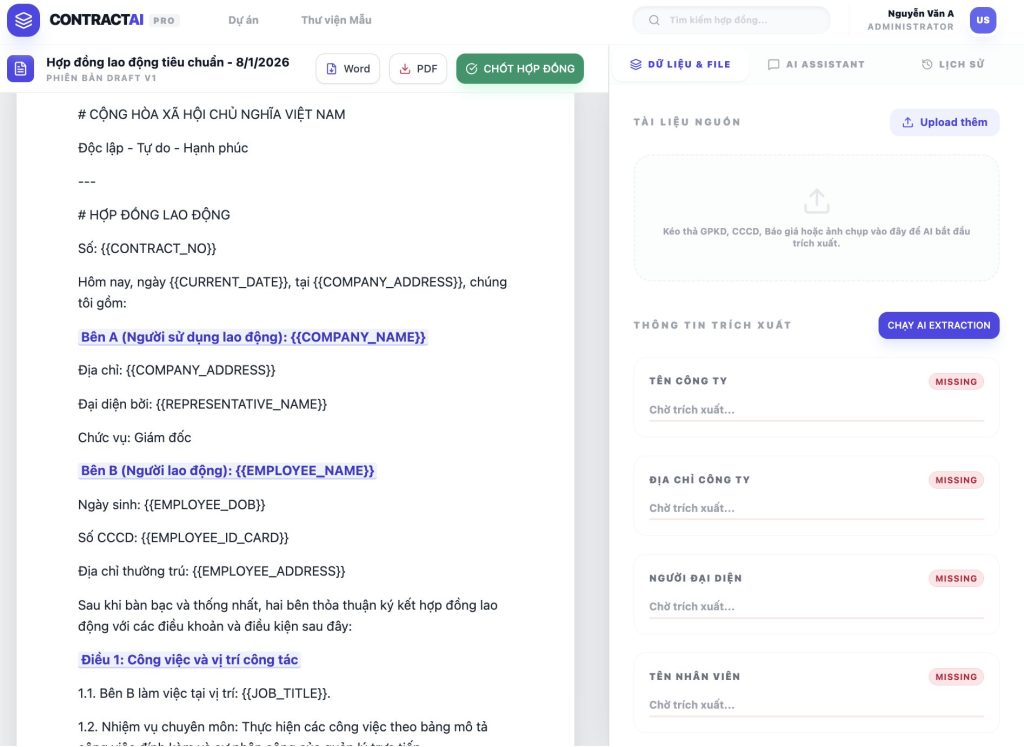Click the Tên công ty field
This screenshot has width=1024, height=747.
click(x=815, y=410)
